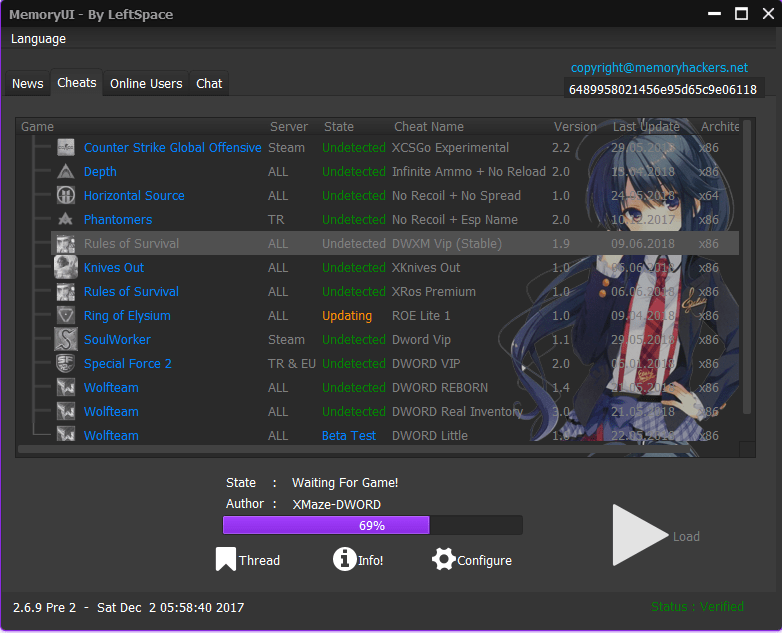Click cheat name No Recoil + Esp Name
The image size is (782, 633).
coord(455,219)
